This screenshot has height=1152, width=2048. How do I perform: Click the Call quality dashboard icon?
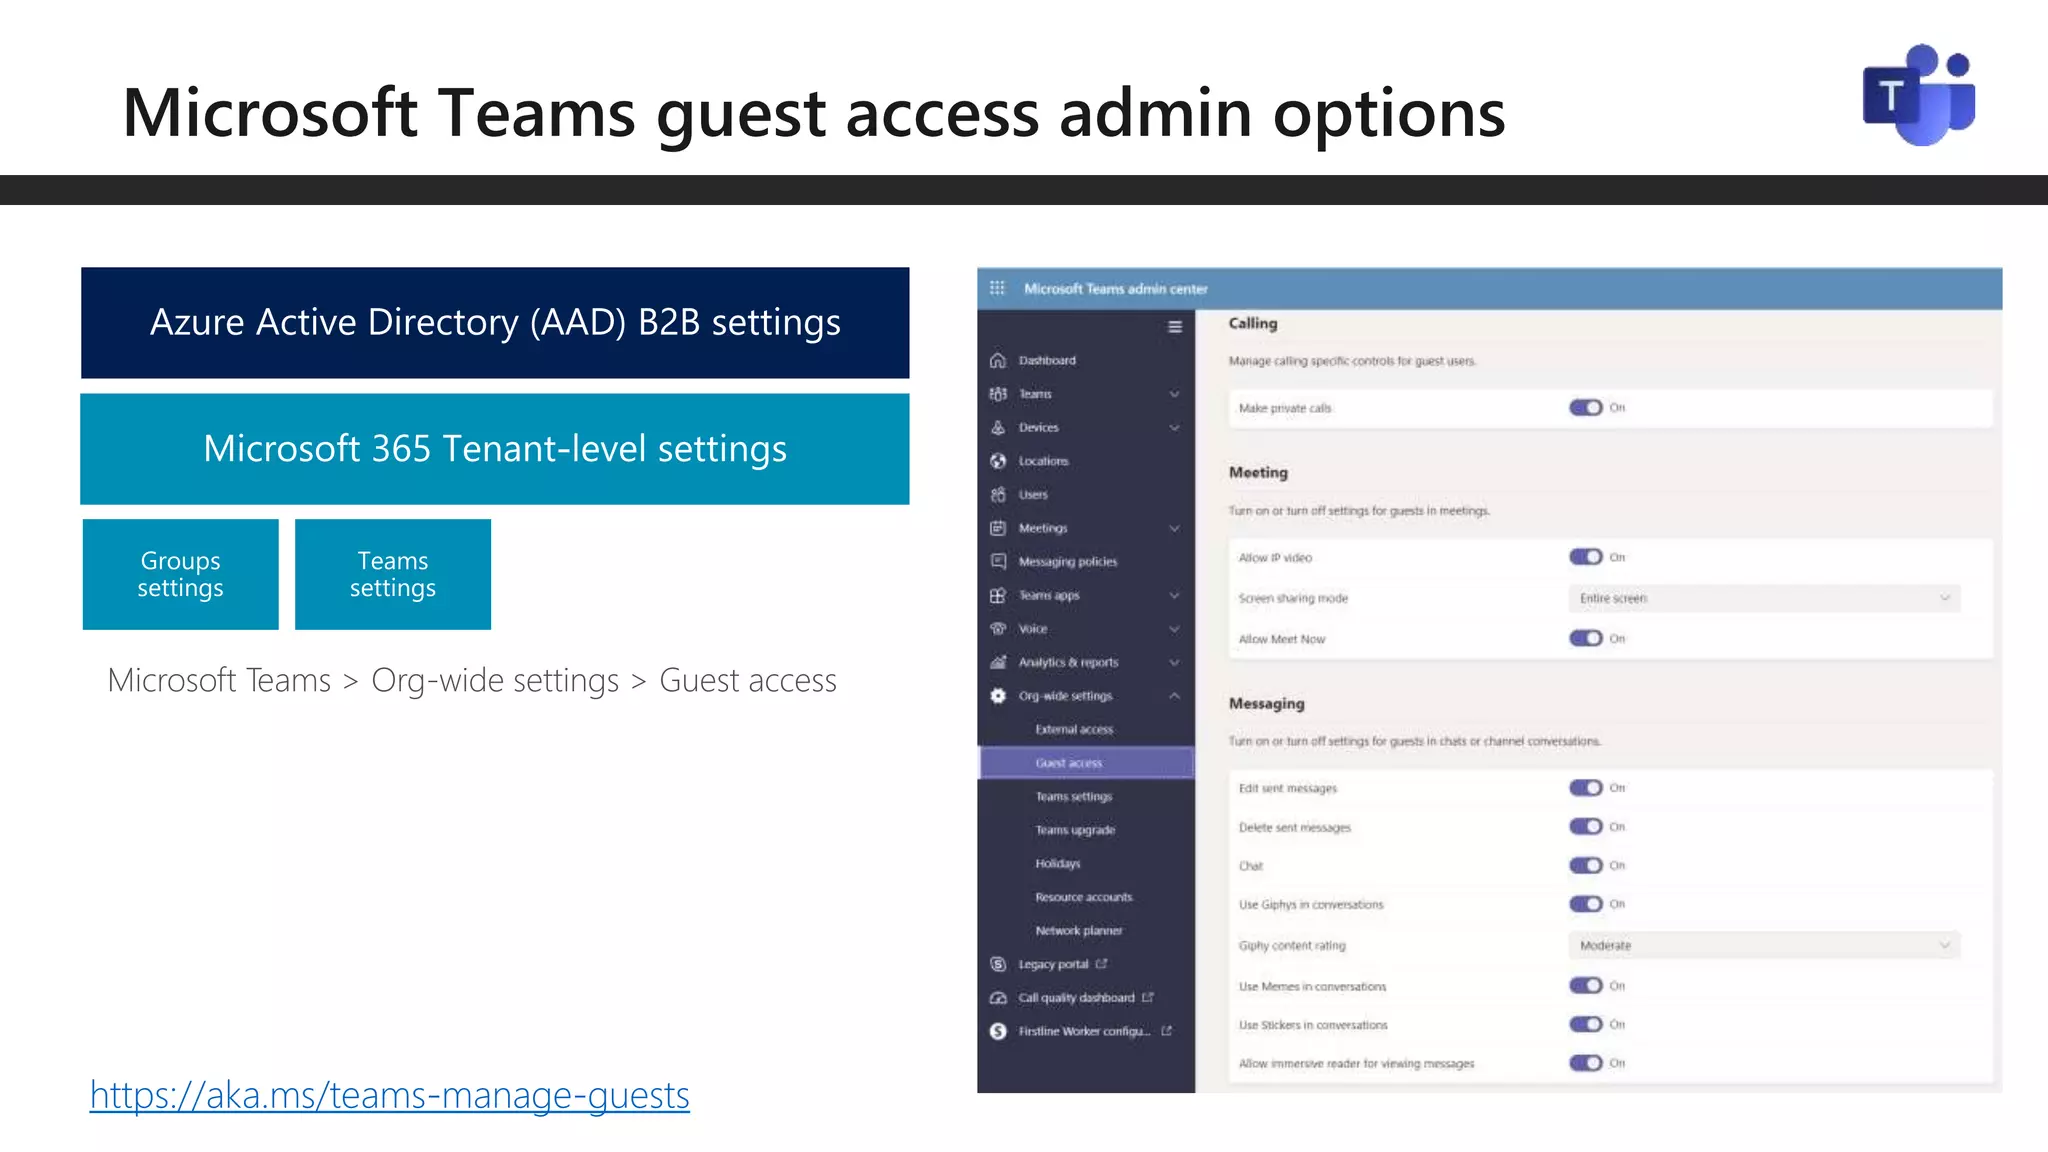click(998, 998)
